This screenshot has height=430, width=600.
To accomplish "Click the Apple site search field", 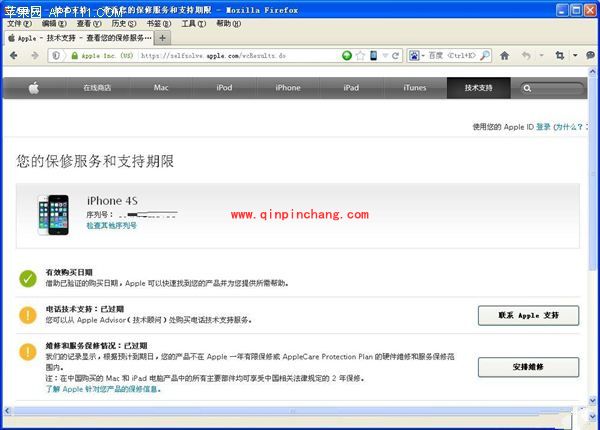I will click(552, 88).
